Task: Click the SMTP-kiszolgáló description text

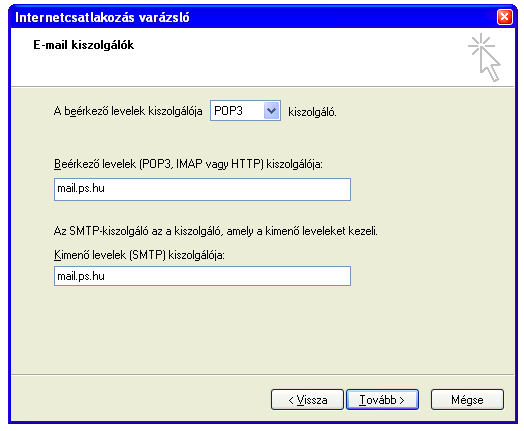Action: click(216, 231)
